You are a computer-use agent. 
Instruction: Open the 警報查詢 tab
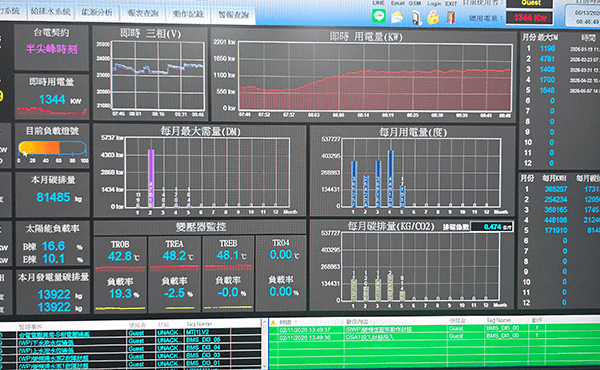point(233,15)
